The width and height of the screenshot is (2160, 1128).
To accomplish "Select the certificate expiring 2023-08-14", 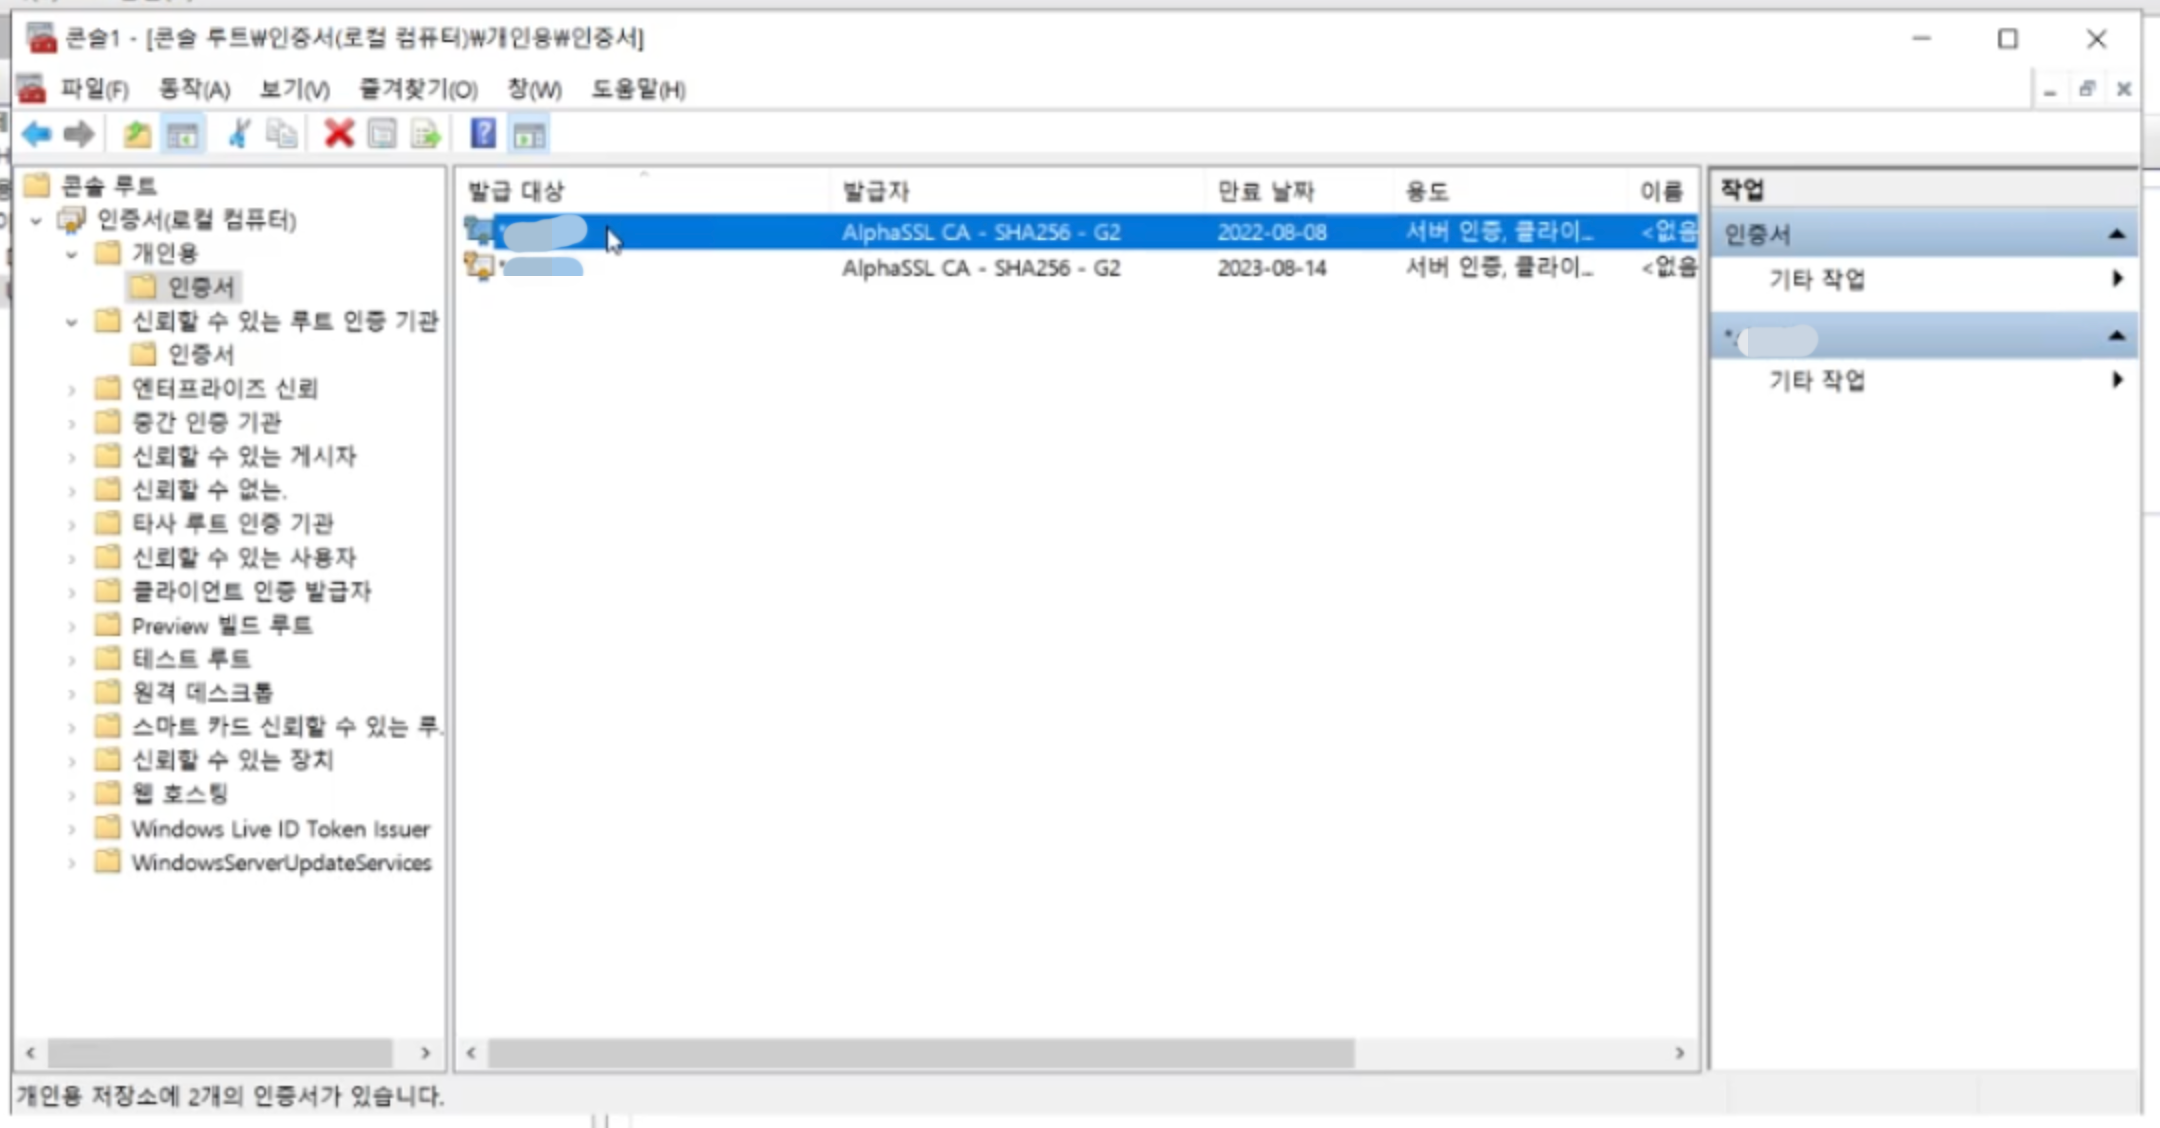I will click(x=1270, y=268).
